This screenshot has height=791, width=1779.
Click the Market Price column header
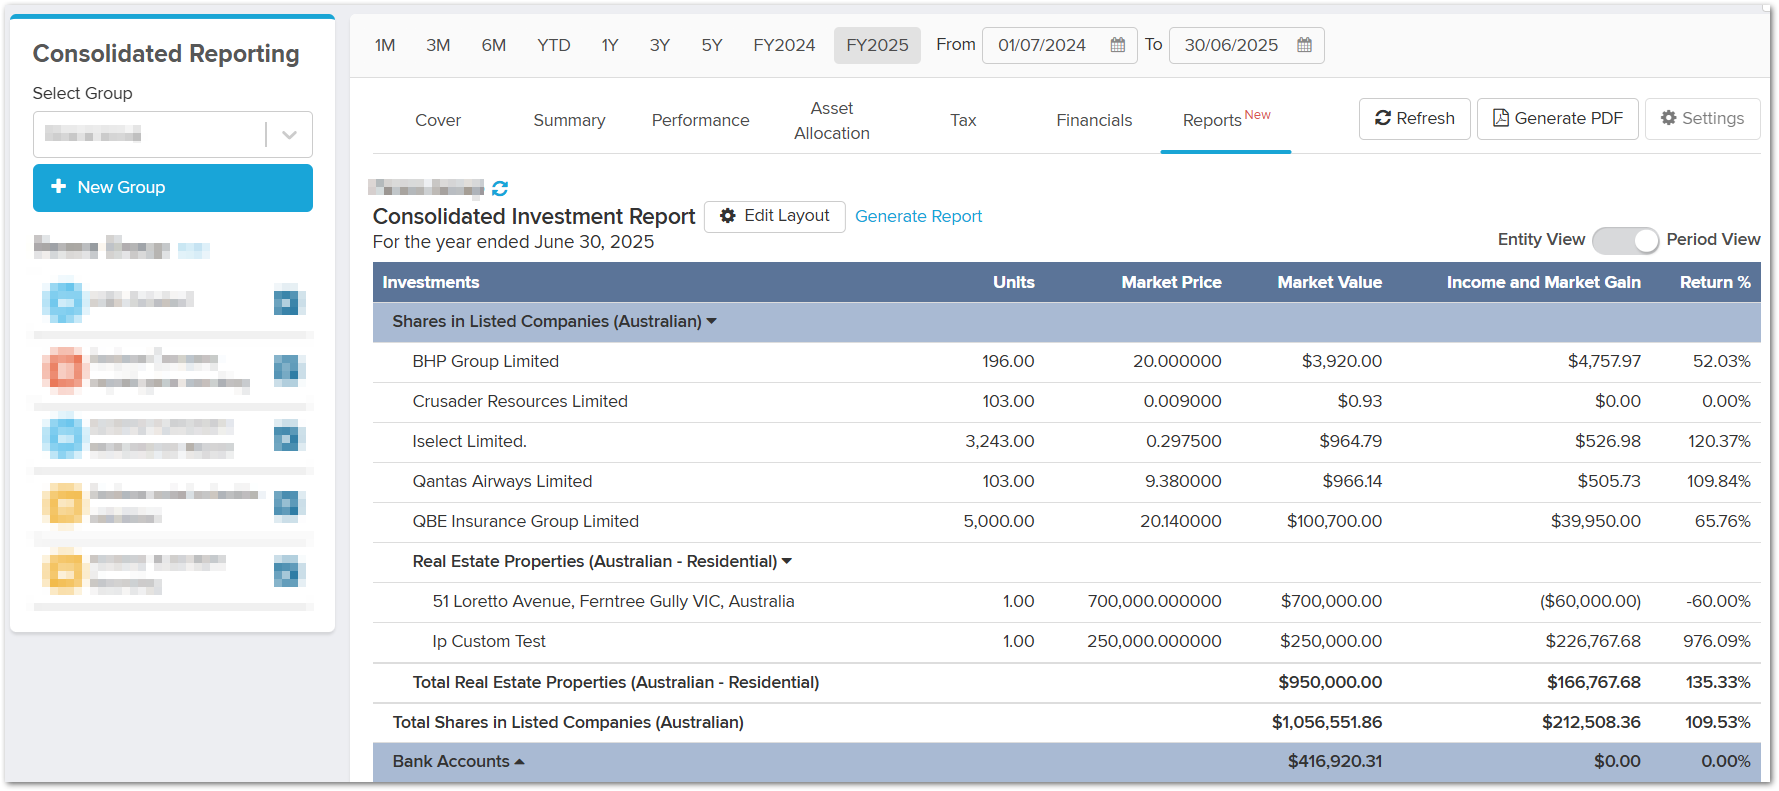[1171, 282]
